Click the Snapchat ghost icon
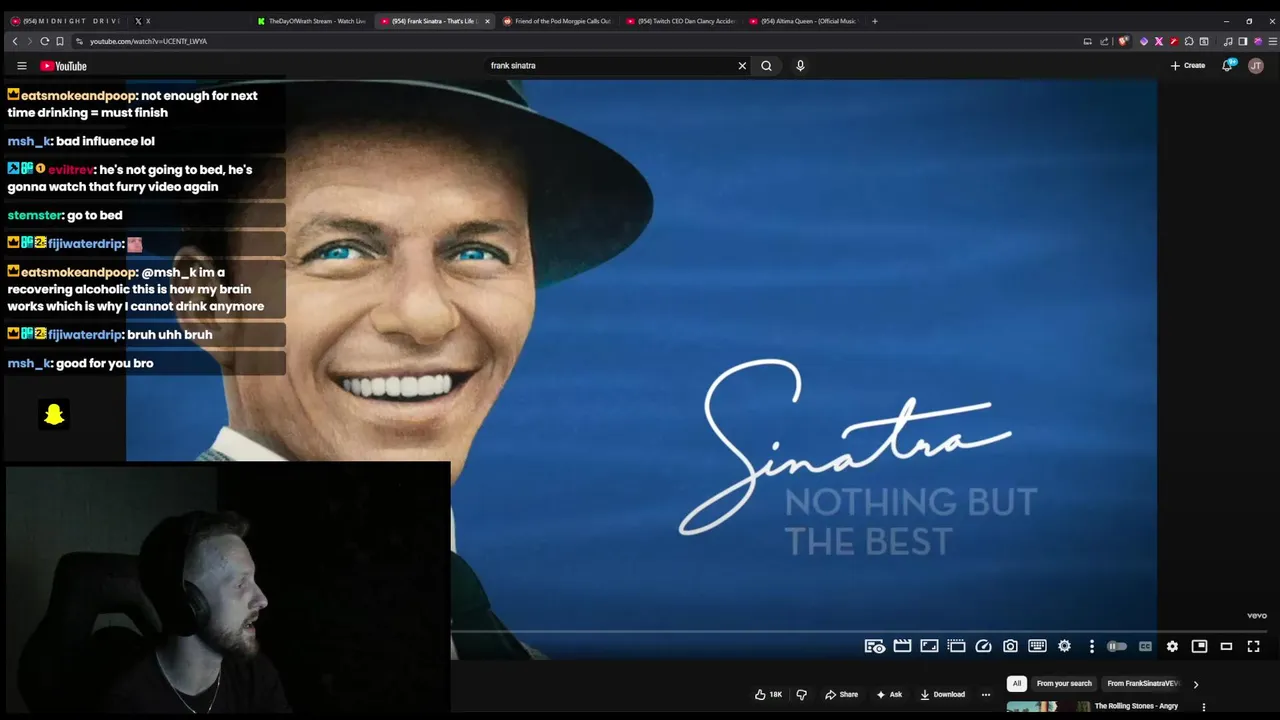The width and height of the screenshot is (1280, 720). click(x=54, y=414)
